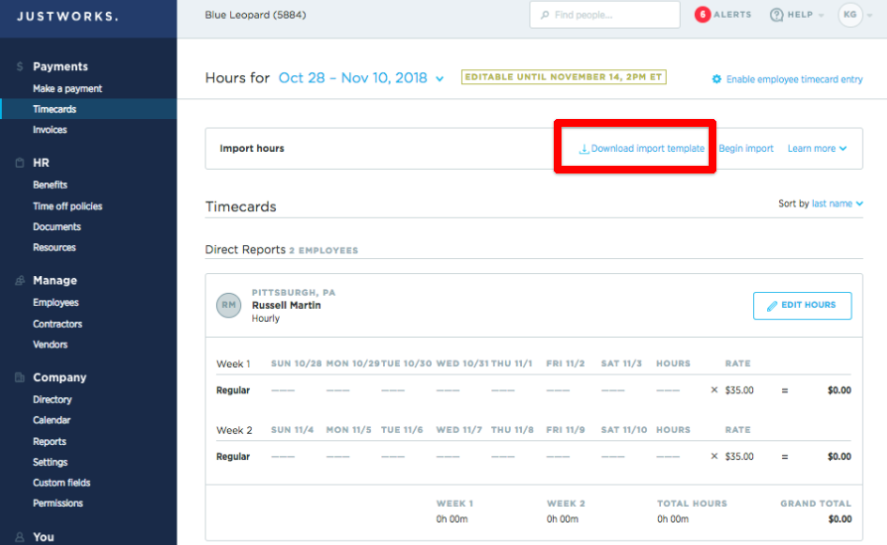Open Invoices in the sidebar
887x545 pixels.
point(50,130)
